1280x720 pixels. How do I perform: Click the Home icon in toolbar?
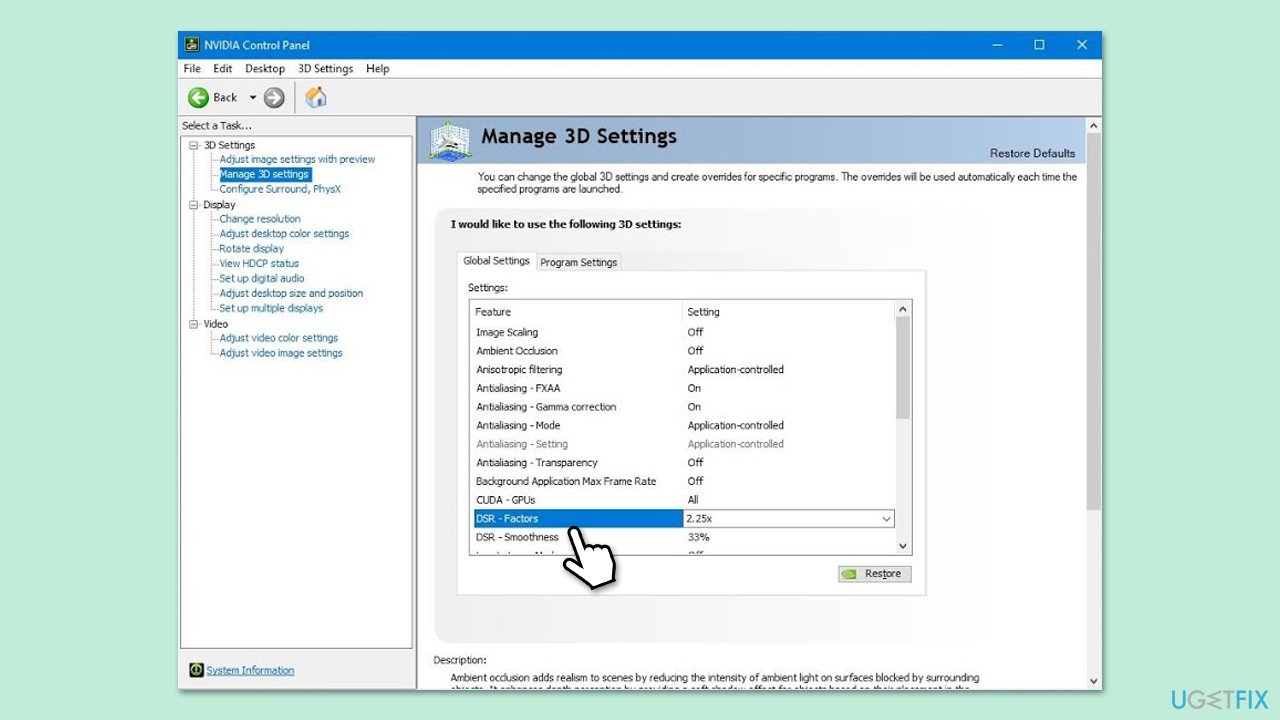pos(316,97)
